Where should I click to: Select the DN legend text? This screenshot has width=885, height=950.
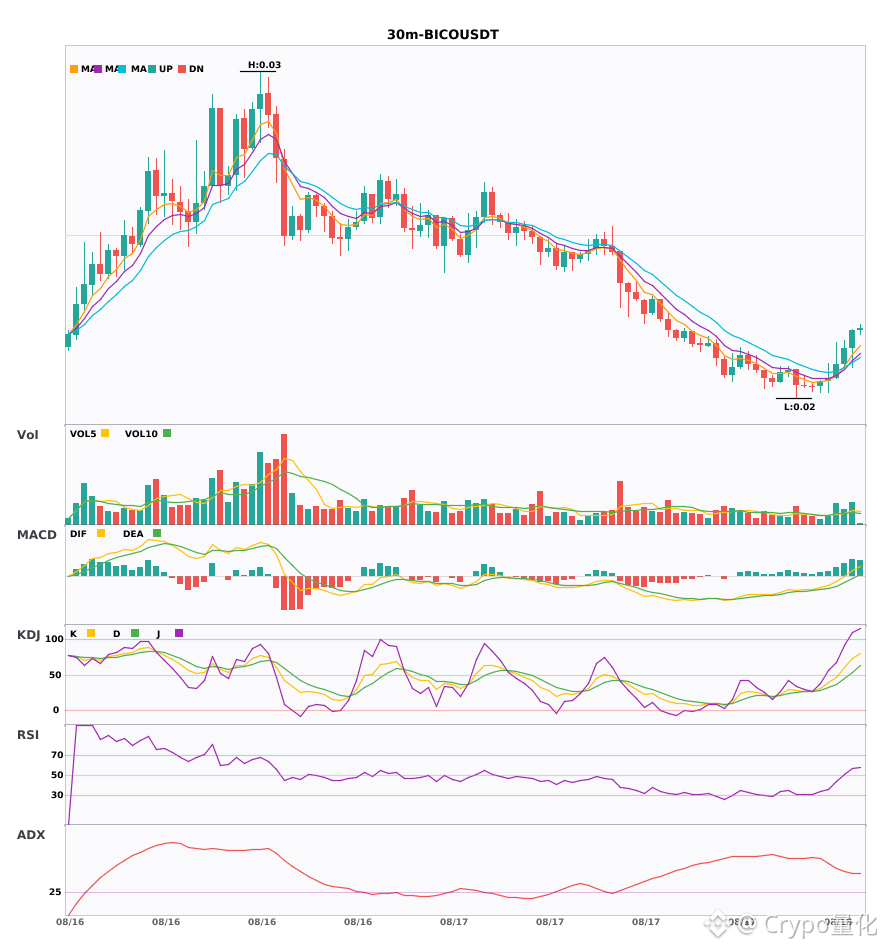(196, 69)
